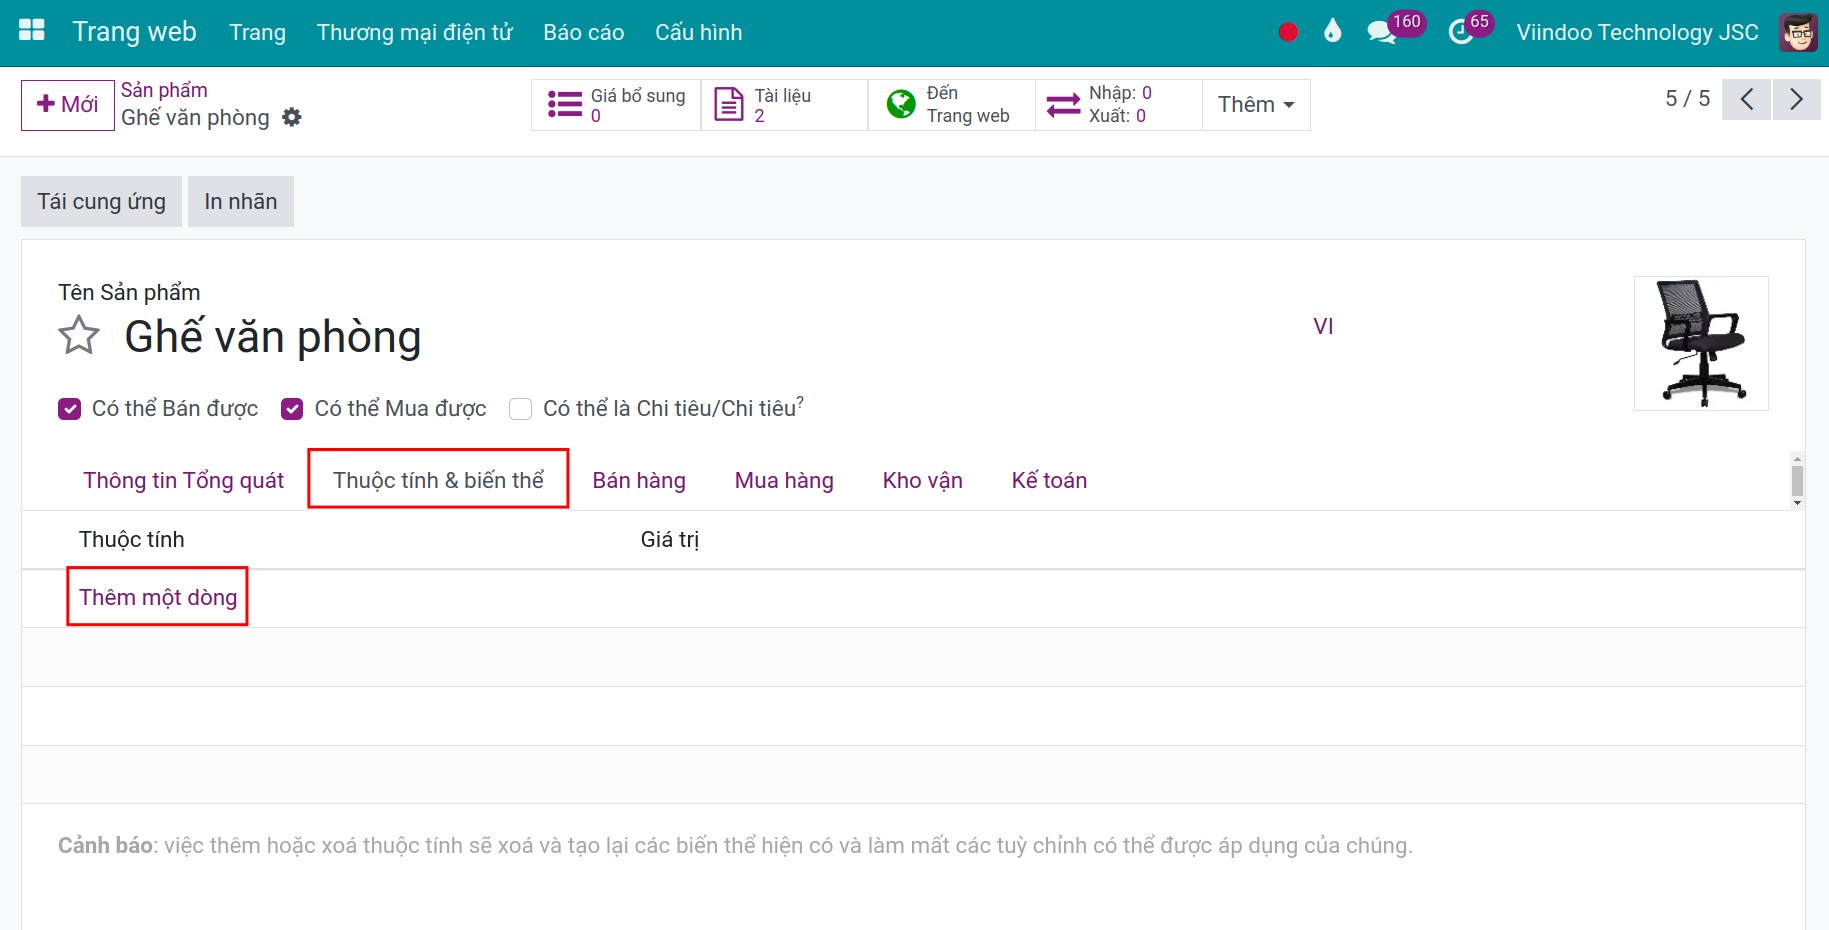Open Thương mại điện tử menu

[x=414, y=32]
